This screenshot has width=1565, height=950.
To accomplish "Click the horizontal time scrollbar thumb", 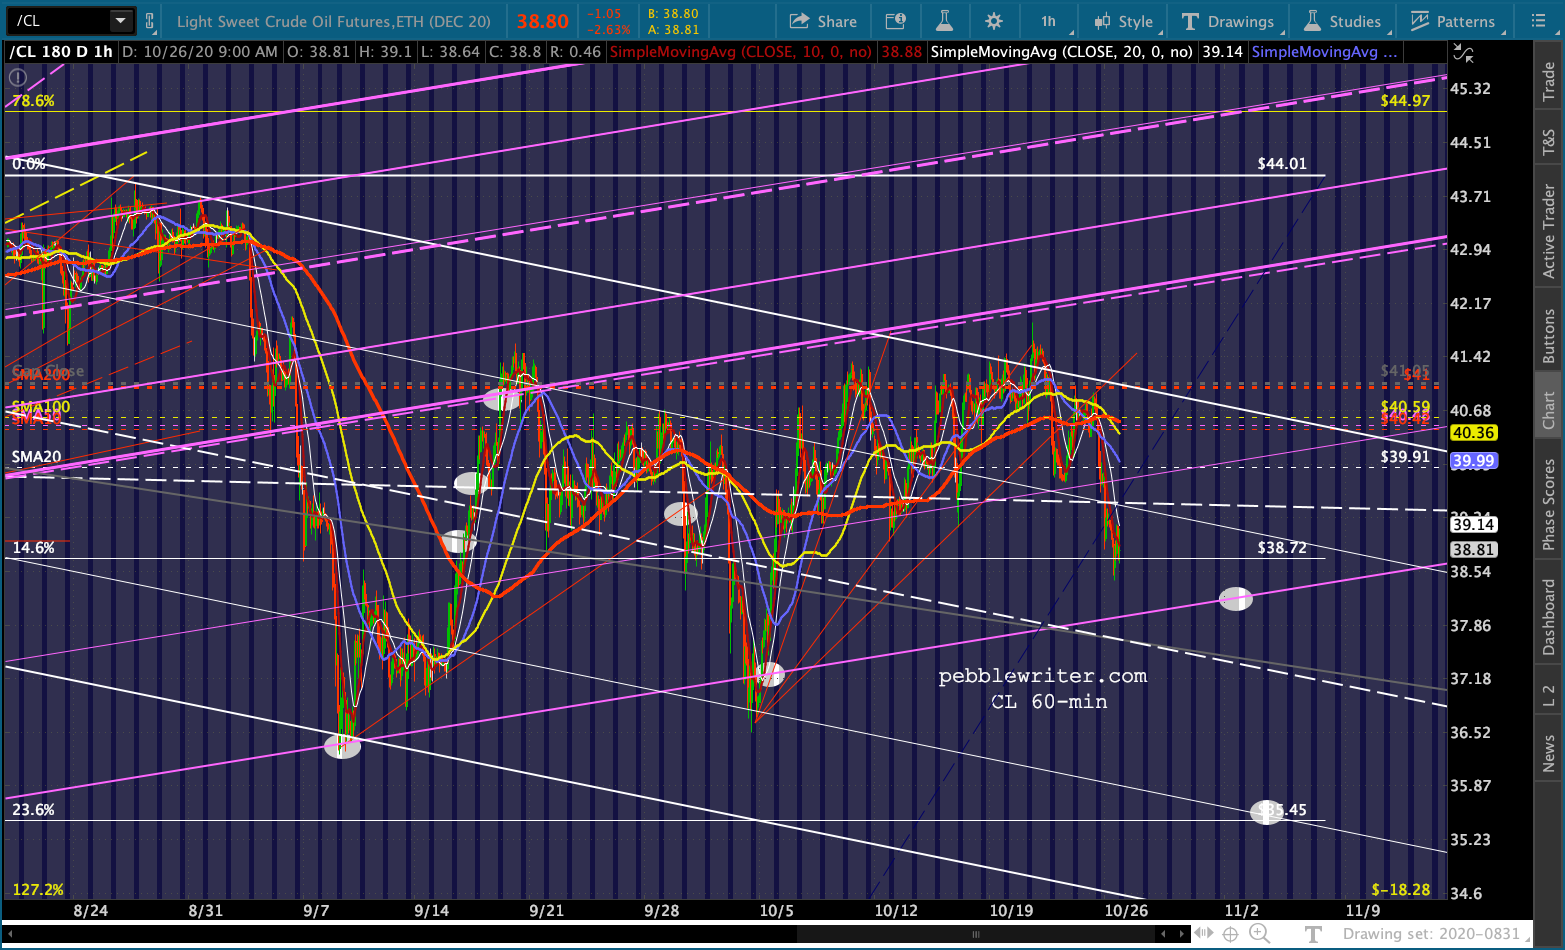I will (x=975, y=934).
